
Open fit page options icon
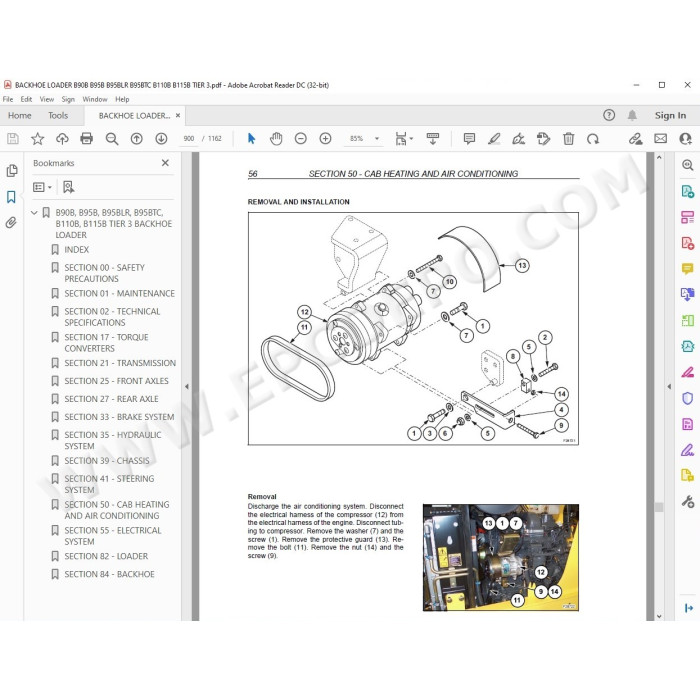[404, 139]
